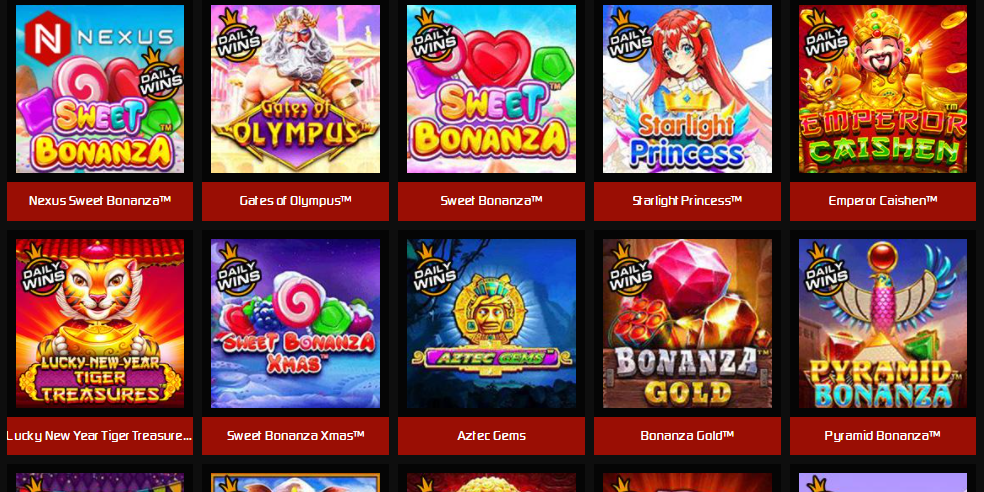Click the Gates of Olympus™ red label
984x492 pixels.
pyautogui.click(x=296, y=201)
